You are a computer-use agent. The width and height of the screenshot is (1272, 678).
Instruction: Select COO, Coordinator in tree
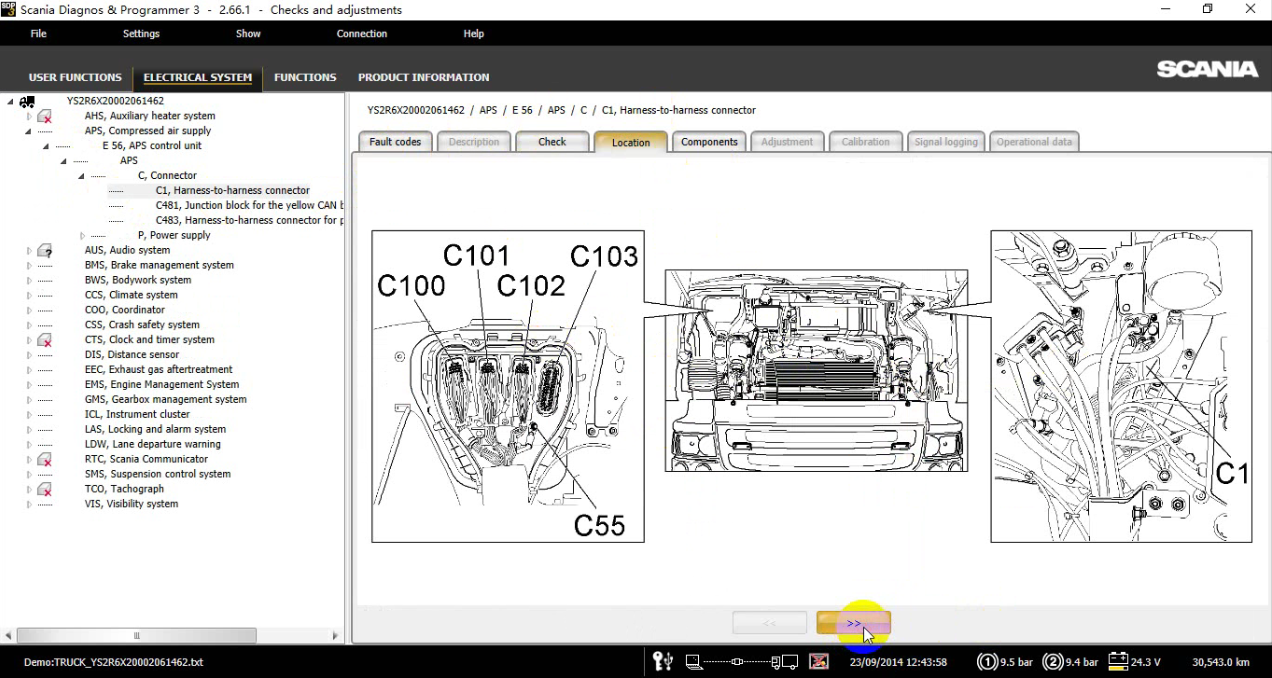pos(125,310)
